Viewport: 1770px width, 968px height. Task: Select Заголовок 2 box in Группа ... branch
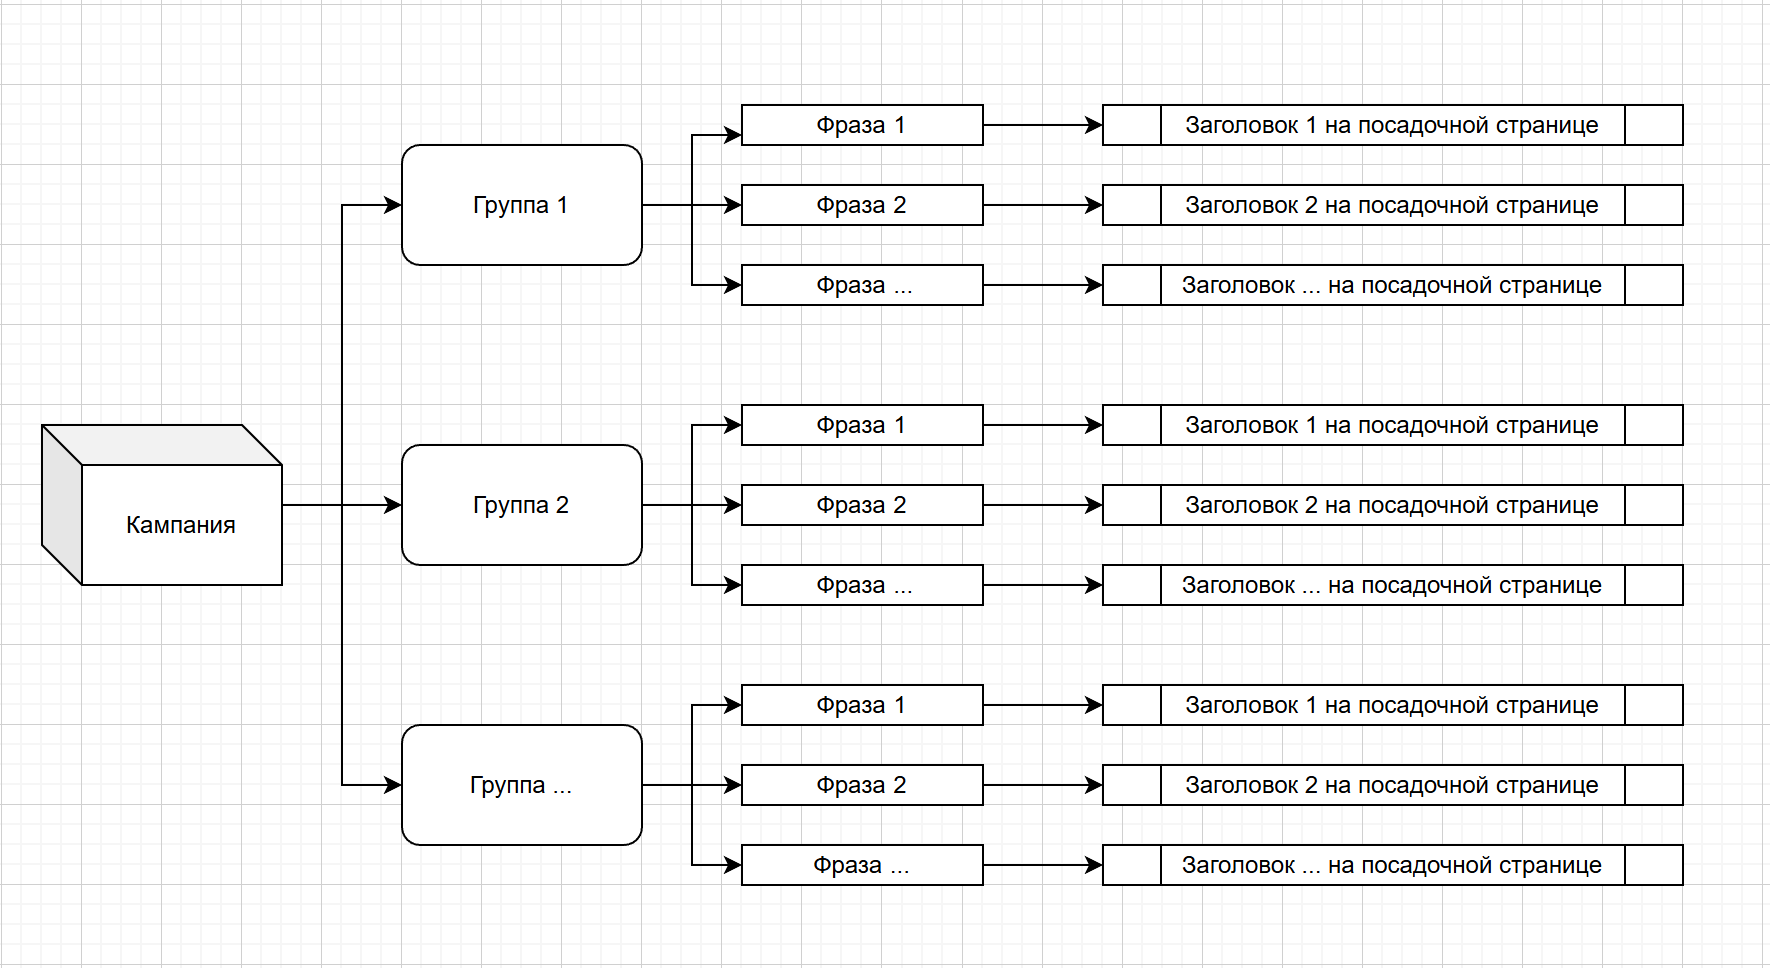pos(1392,785)
